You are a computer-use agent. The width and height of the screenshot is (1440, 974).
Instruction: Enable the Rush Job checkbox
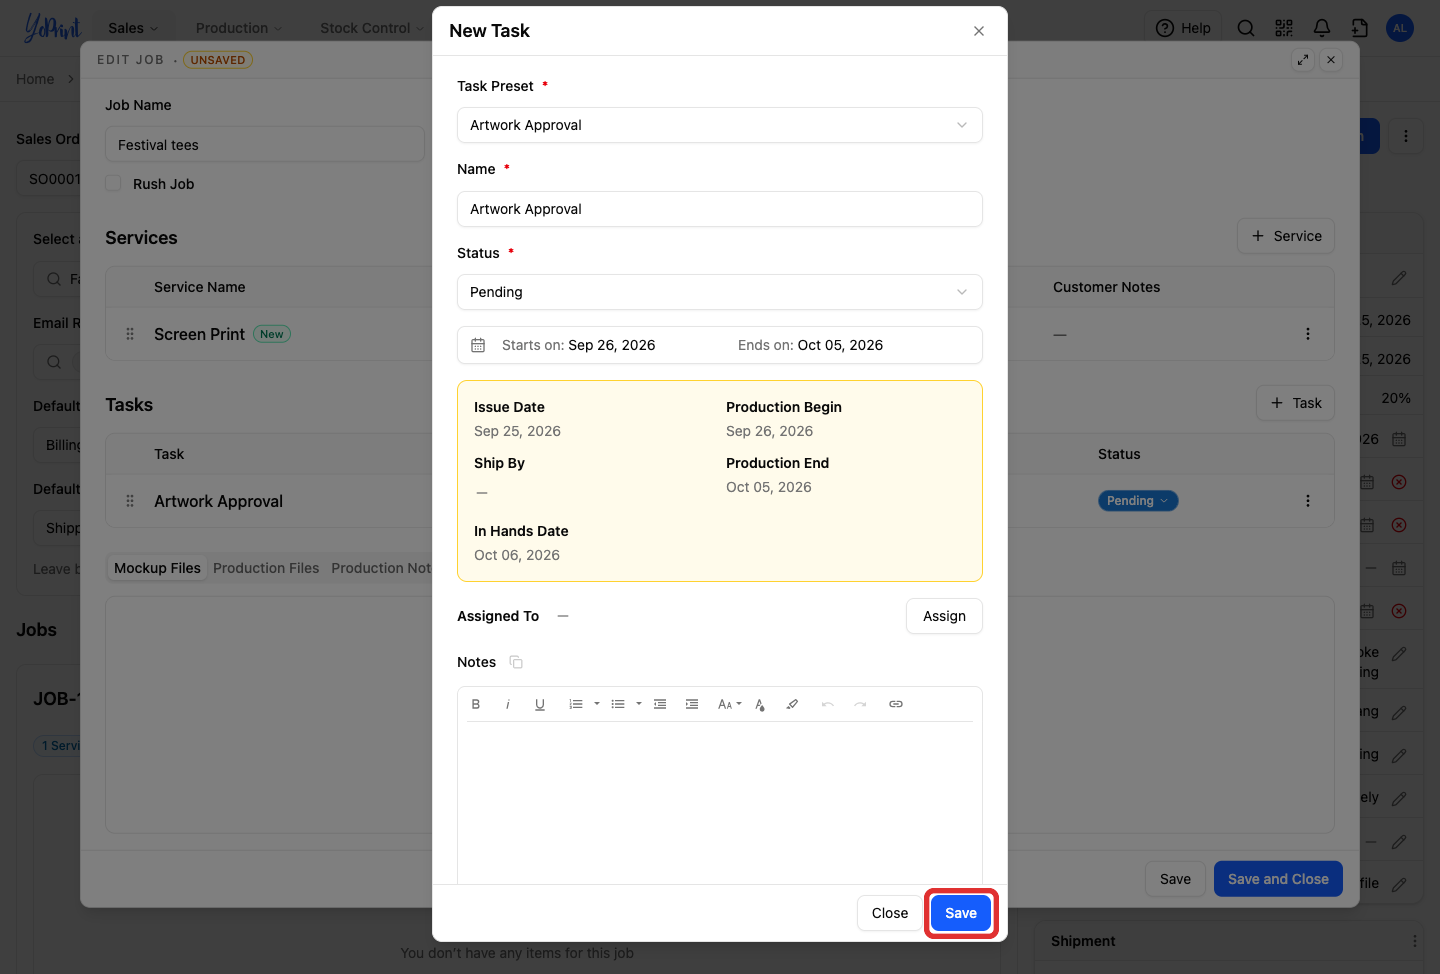(114, 183)
